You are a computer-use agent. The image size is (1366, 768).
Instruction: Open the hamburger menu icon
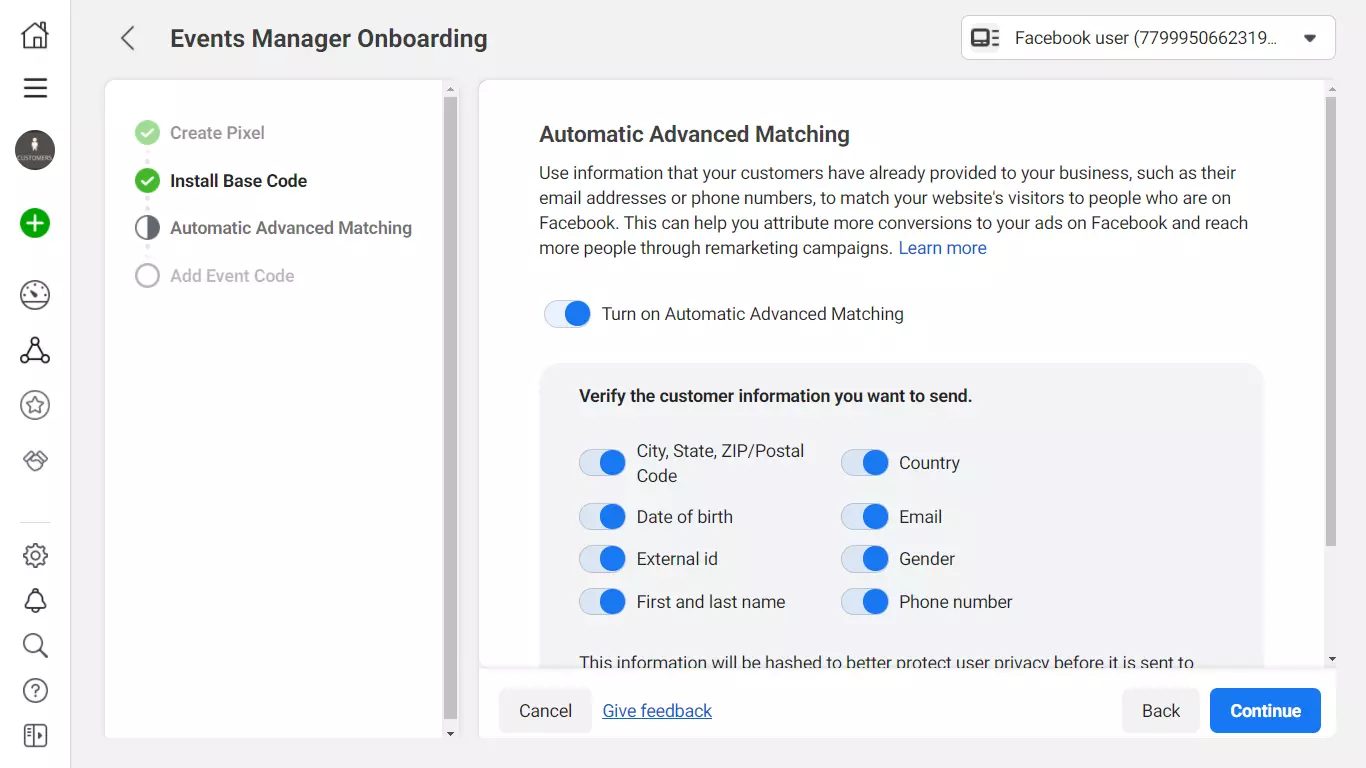pyautogui.click(x=35, y=88)
